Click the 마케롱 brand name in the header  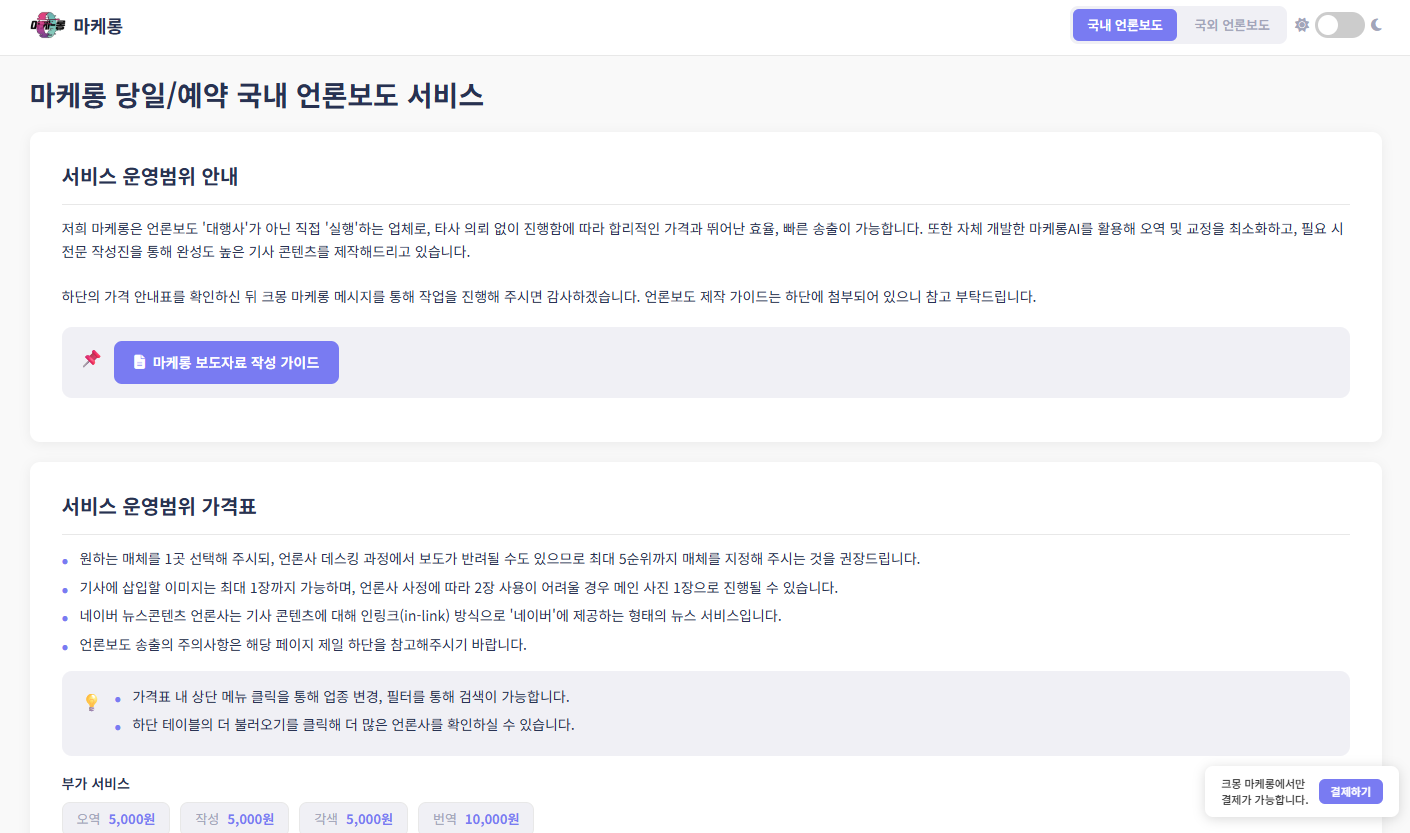98,26
